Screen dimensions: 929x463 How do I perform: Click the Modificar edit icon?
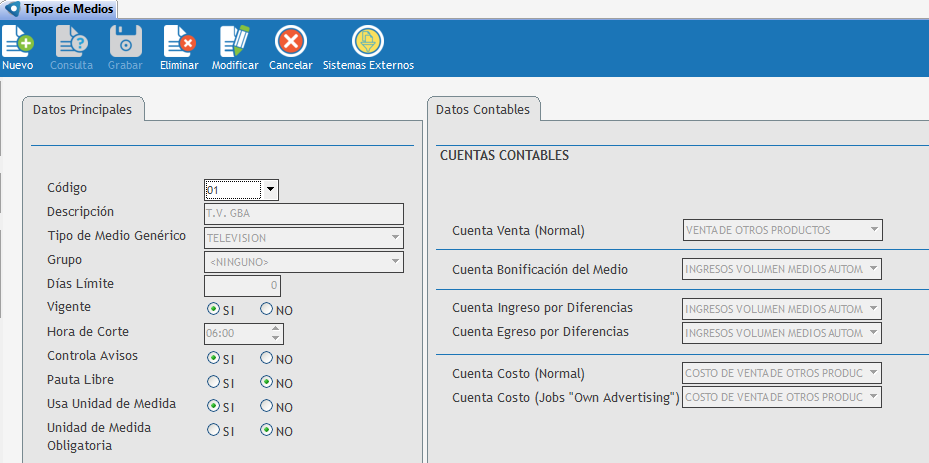point(235,42)
